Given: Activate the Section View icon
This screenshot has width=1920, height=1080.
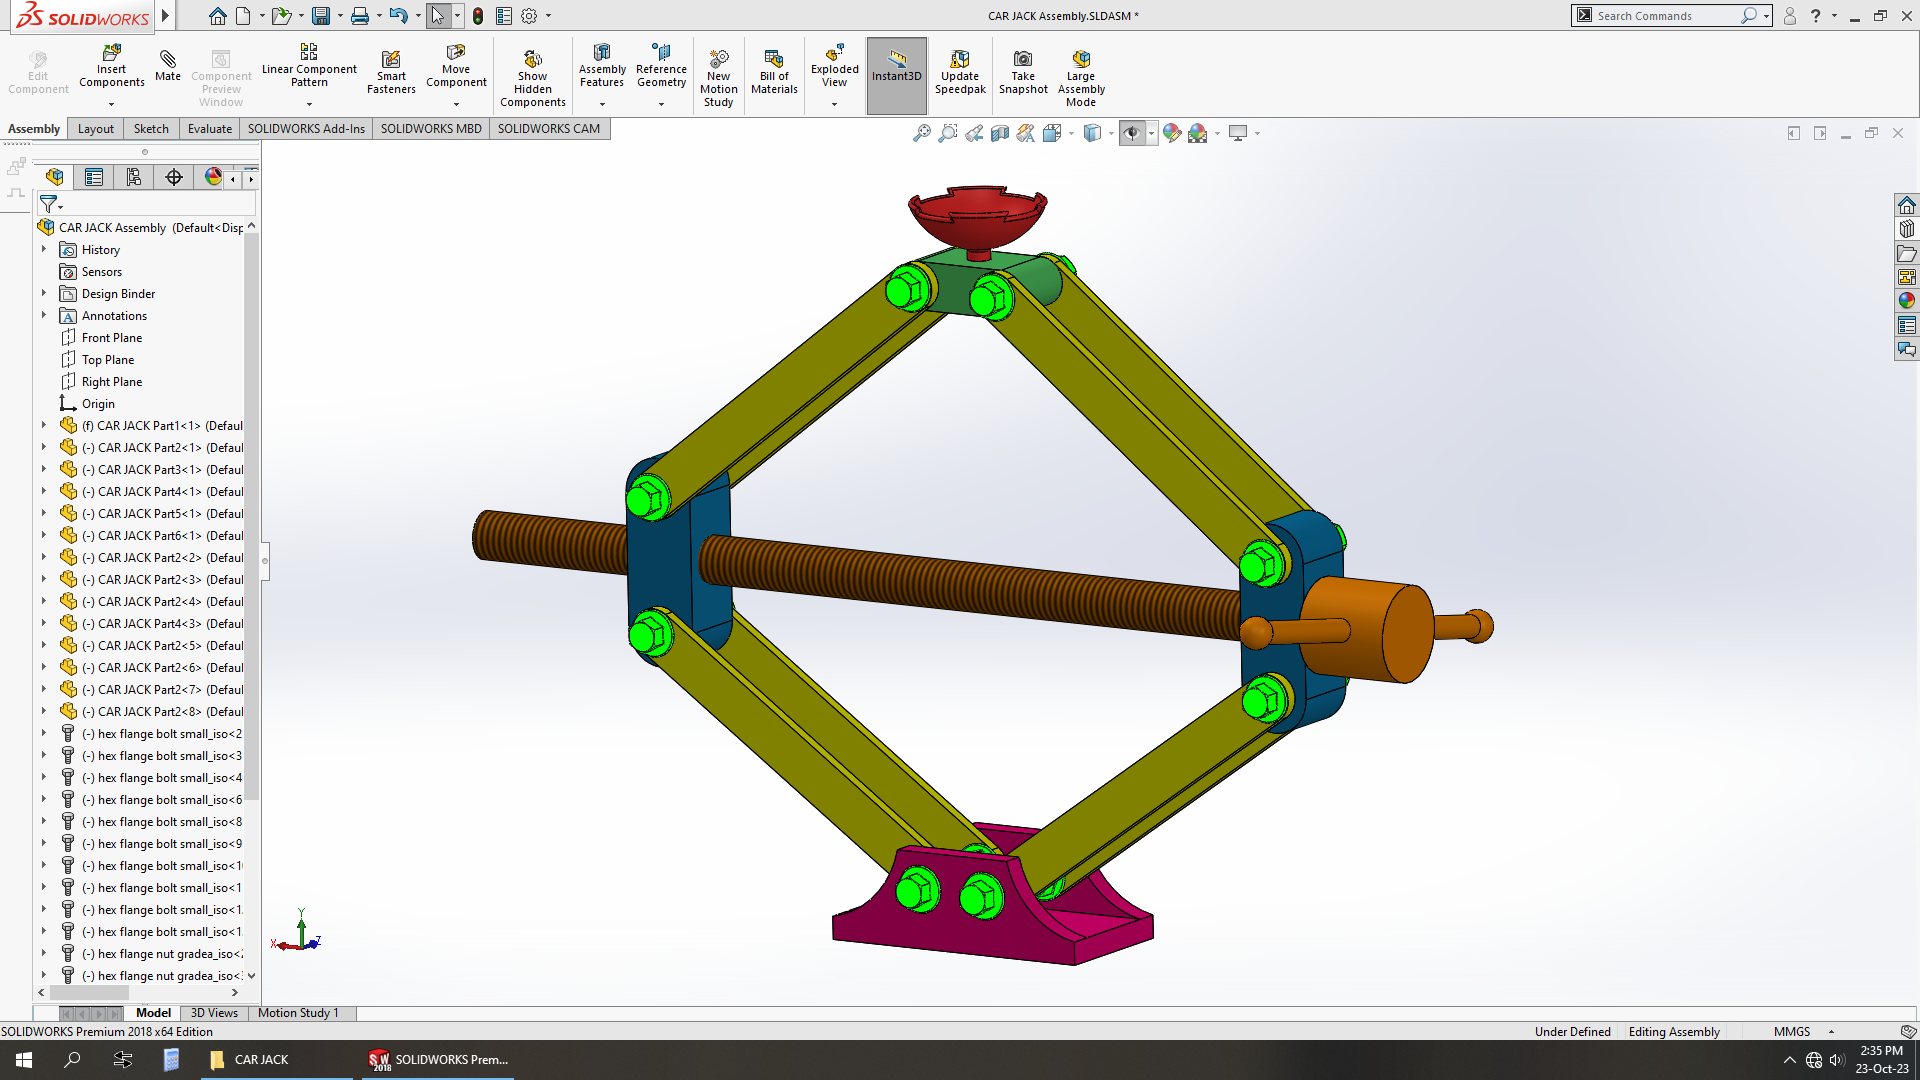Looking at the screenshot, I should [999, 133].
